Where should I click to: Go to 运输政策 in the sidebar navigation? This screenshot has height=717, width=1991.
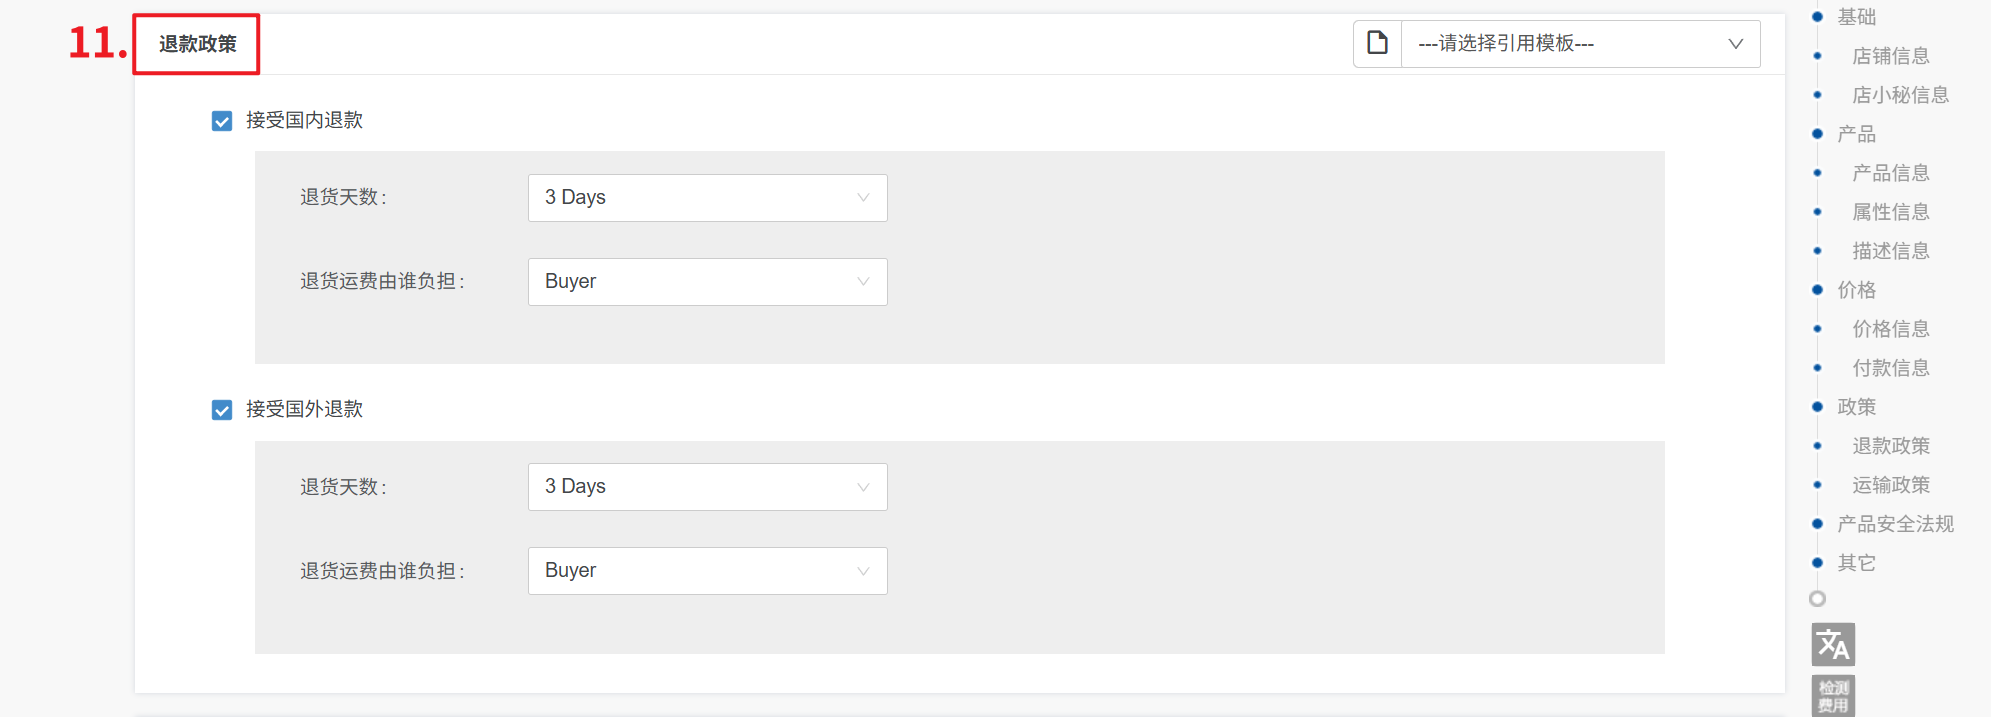click(1890, 485)
